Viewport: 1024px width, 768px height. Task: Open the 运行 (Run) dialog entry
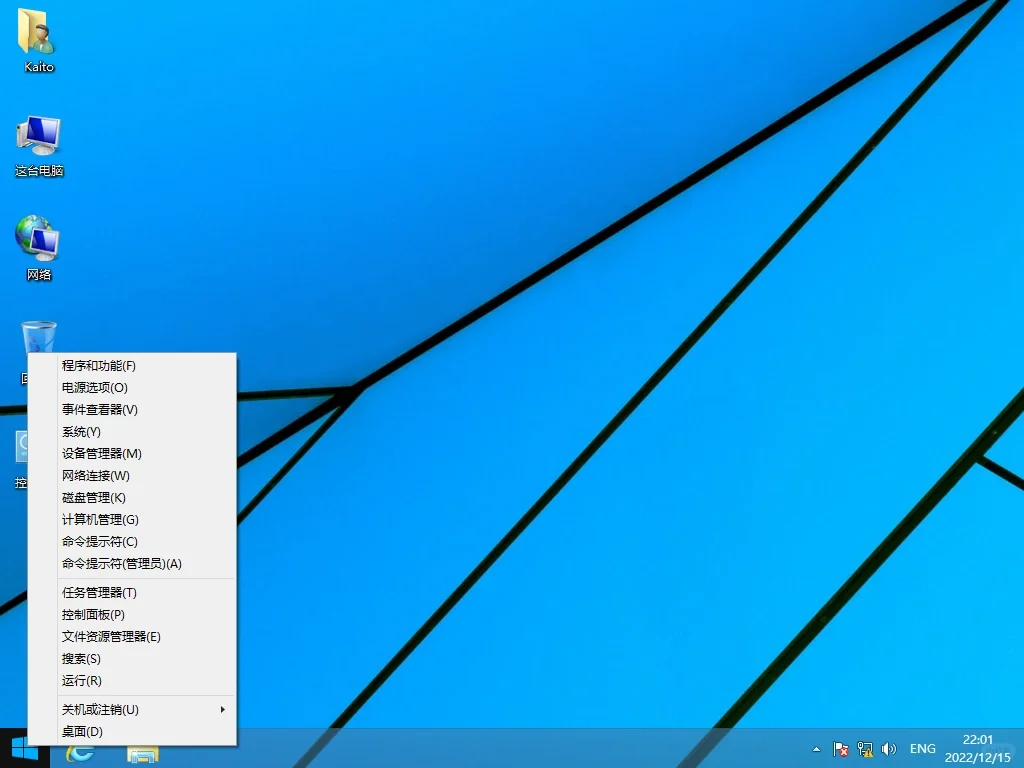80,680
